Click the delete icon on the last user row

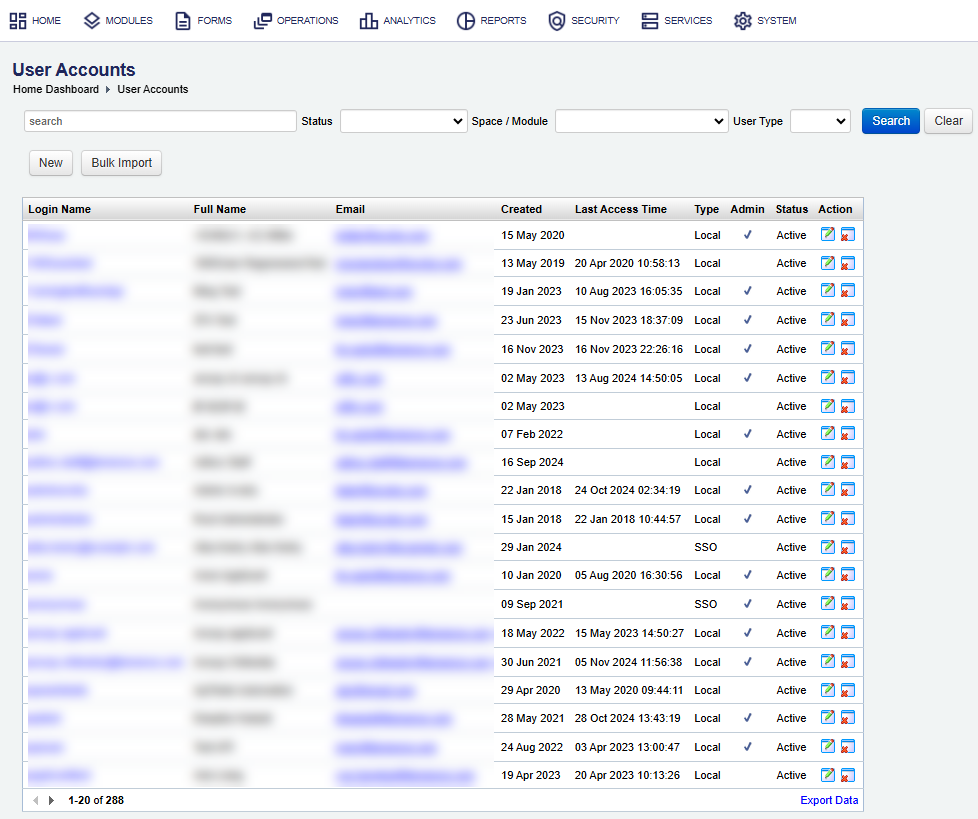(847, 774)
